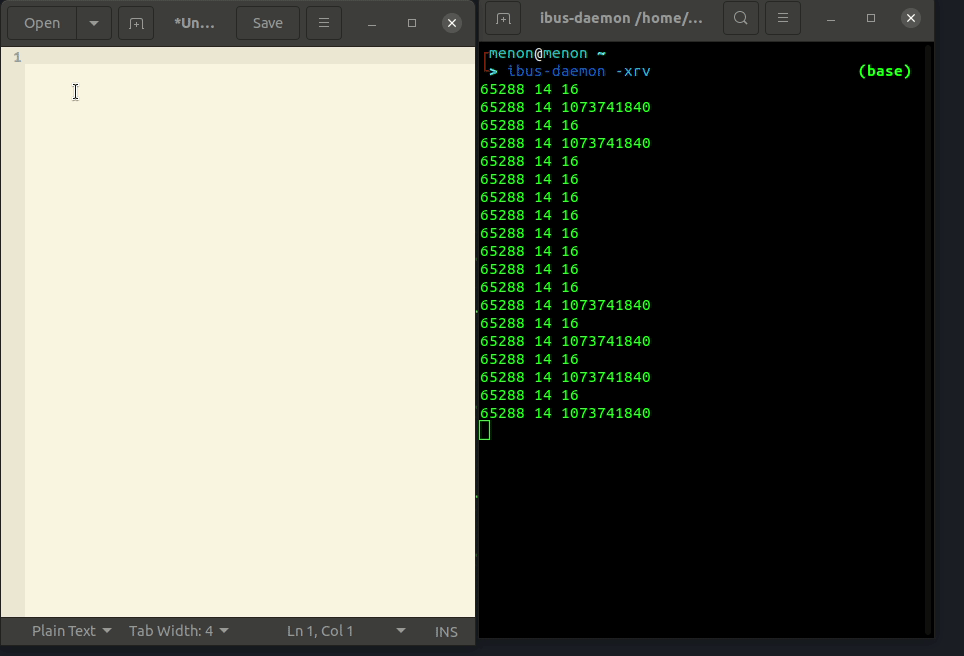
Task: Maximize the terminal window
Action: pyautogui.click(x=871, y=18)
